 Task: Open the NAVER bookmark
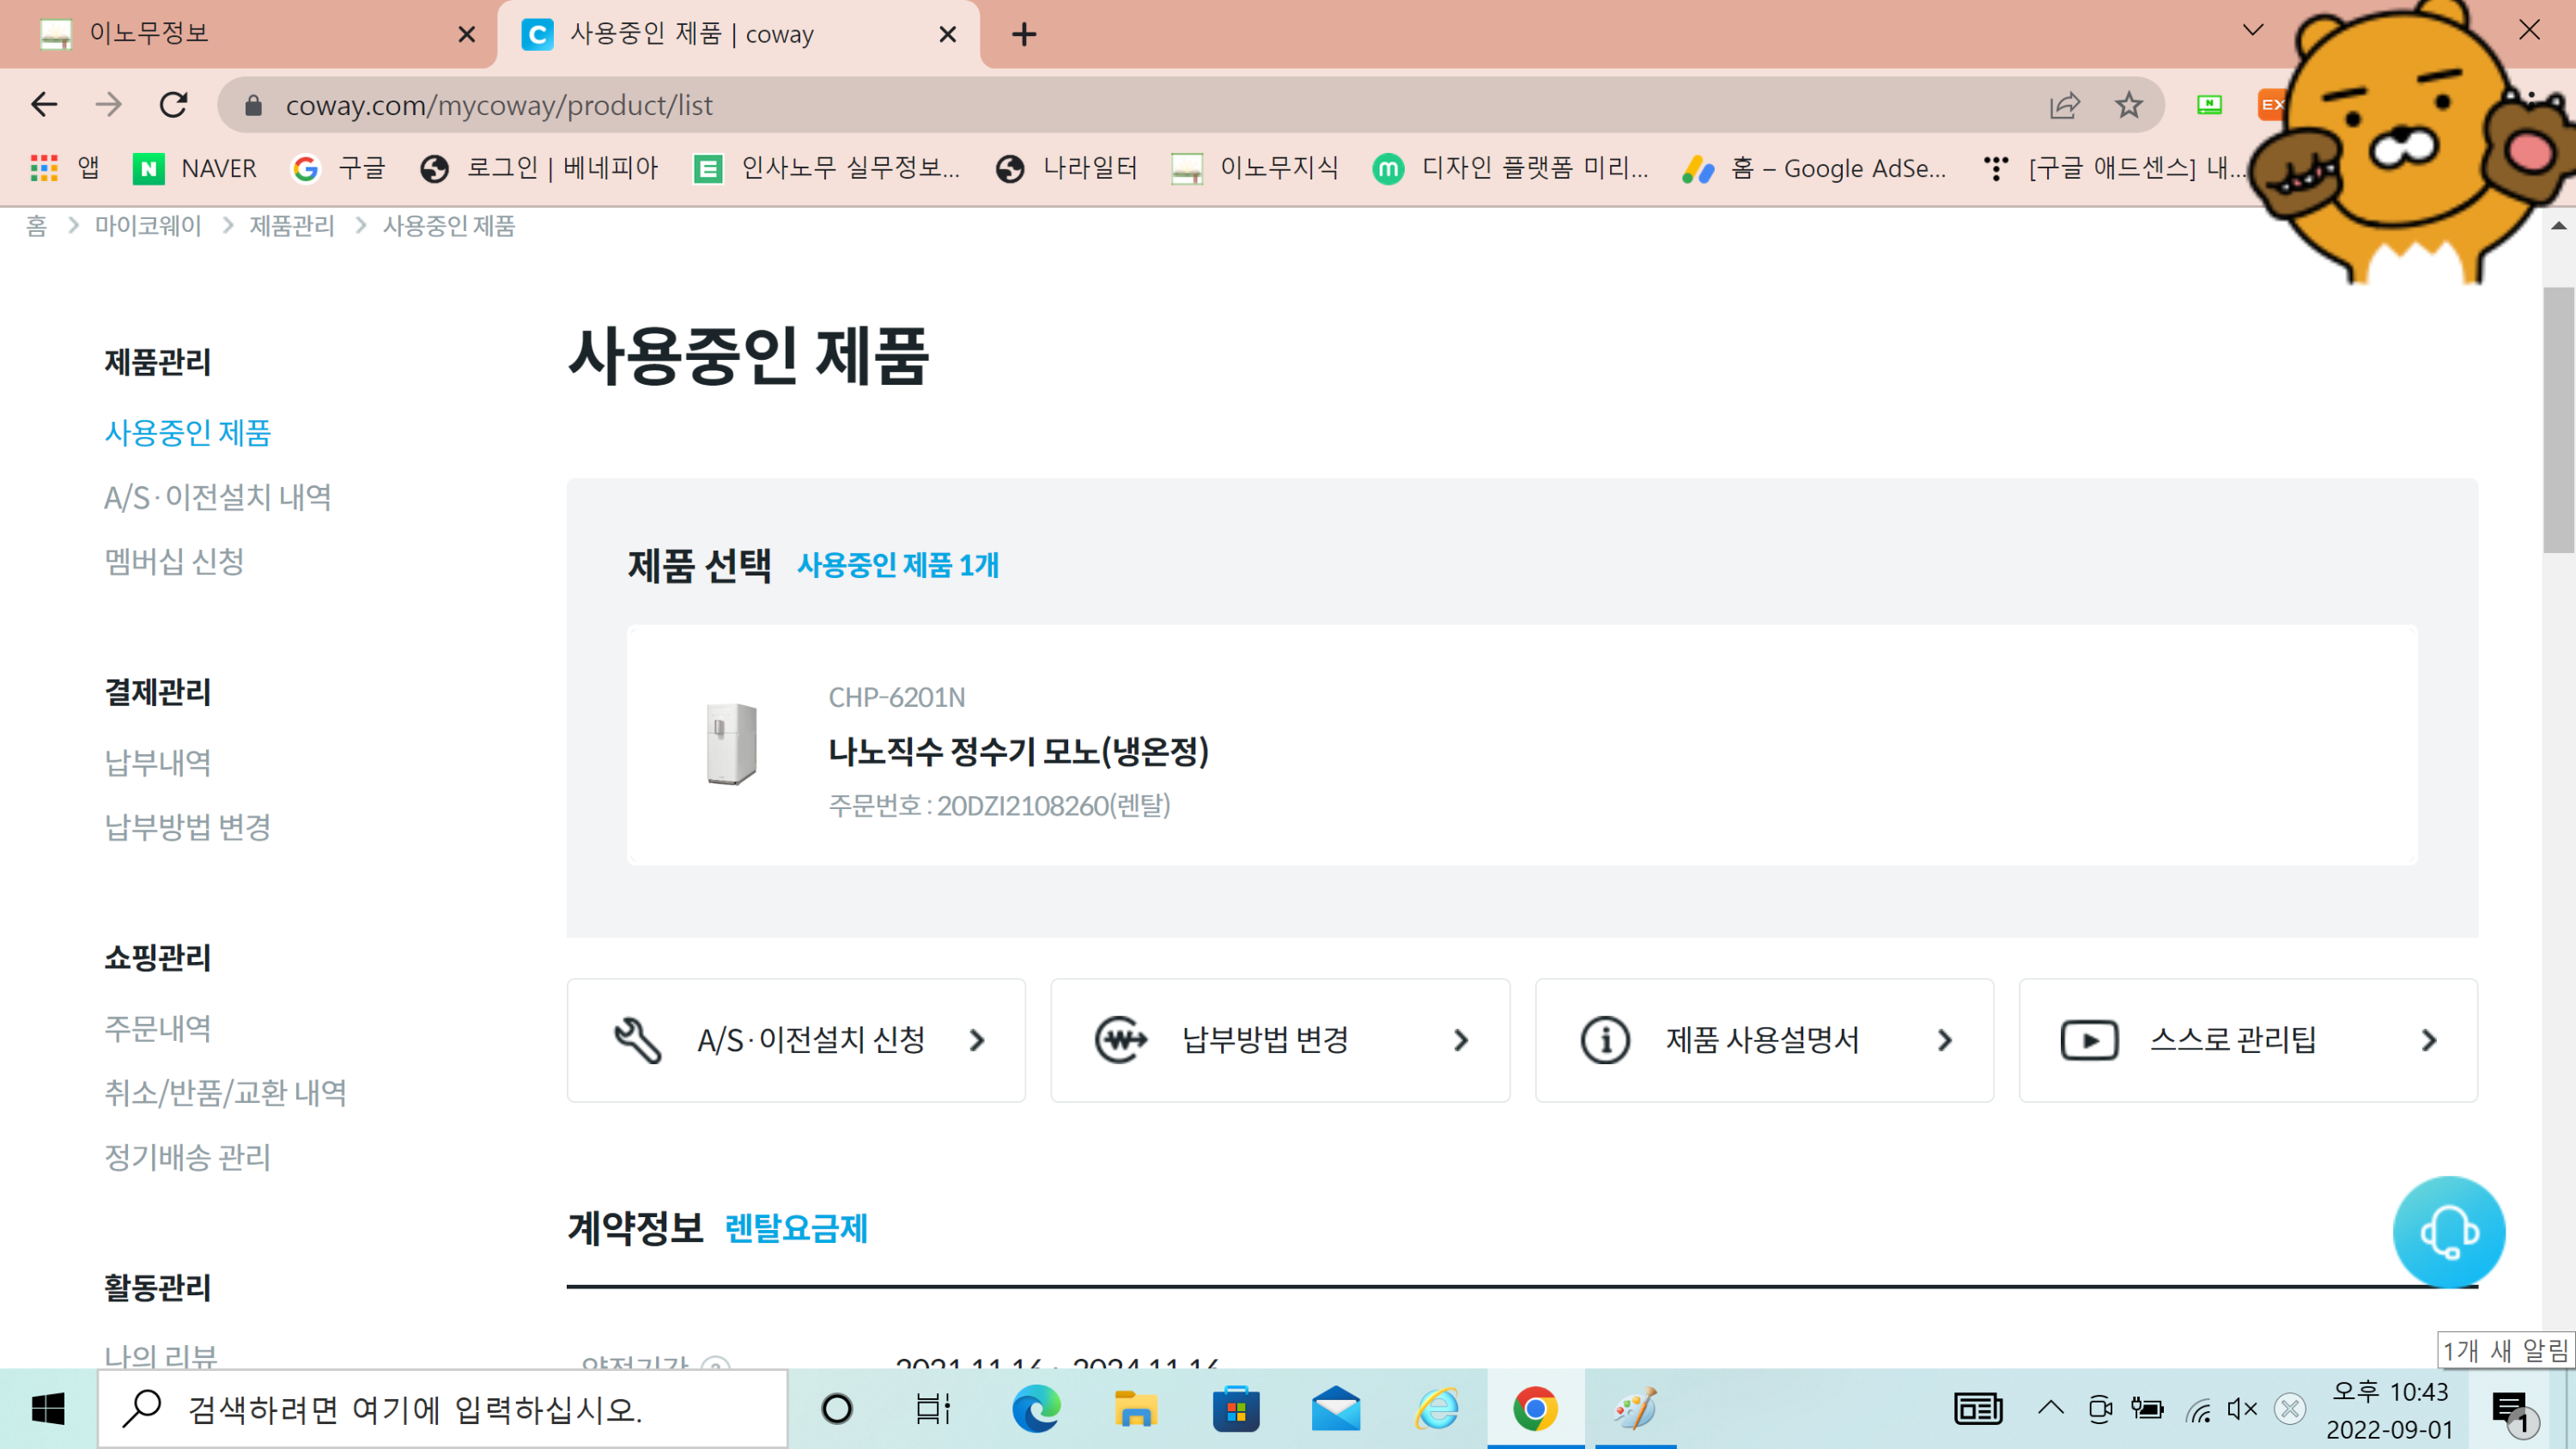pos(195,168)
